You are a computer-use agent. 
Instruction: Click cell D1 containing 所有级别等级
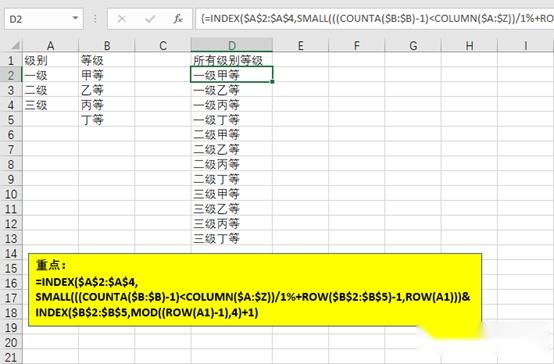click(232, 60)
